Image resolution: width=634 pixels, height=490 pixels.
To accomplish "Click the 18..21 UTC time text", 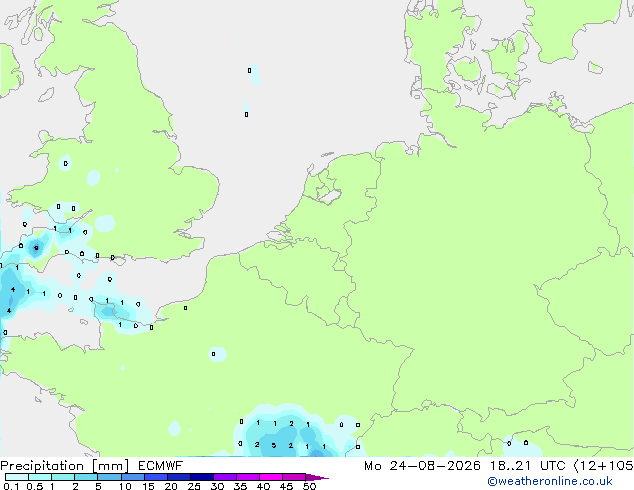I will (528, 466).
